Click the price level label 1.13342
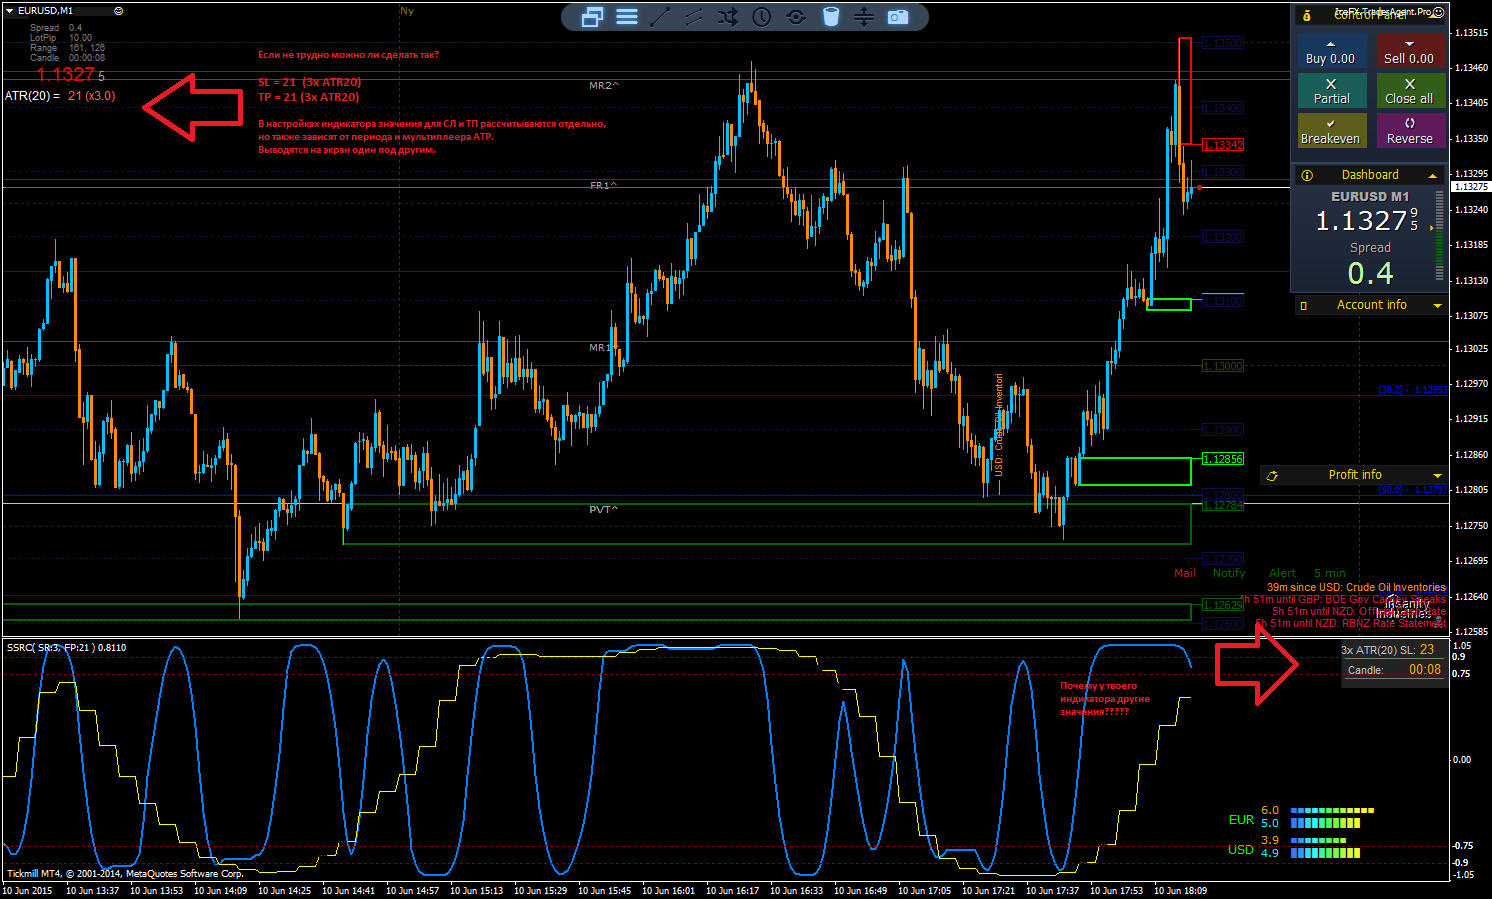 point(1223,145)
